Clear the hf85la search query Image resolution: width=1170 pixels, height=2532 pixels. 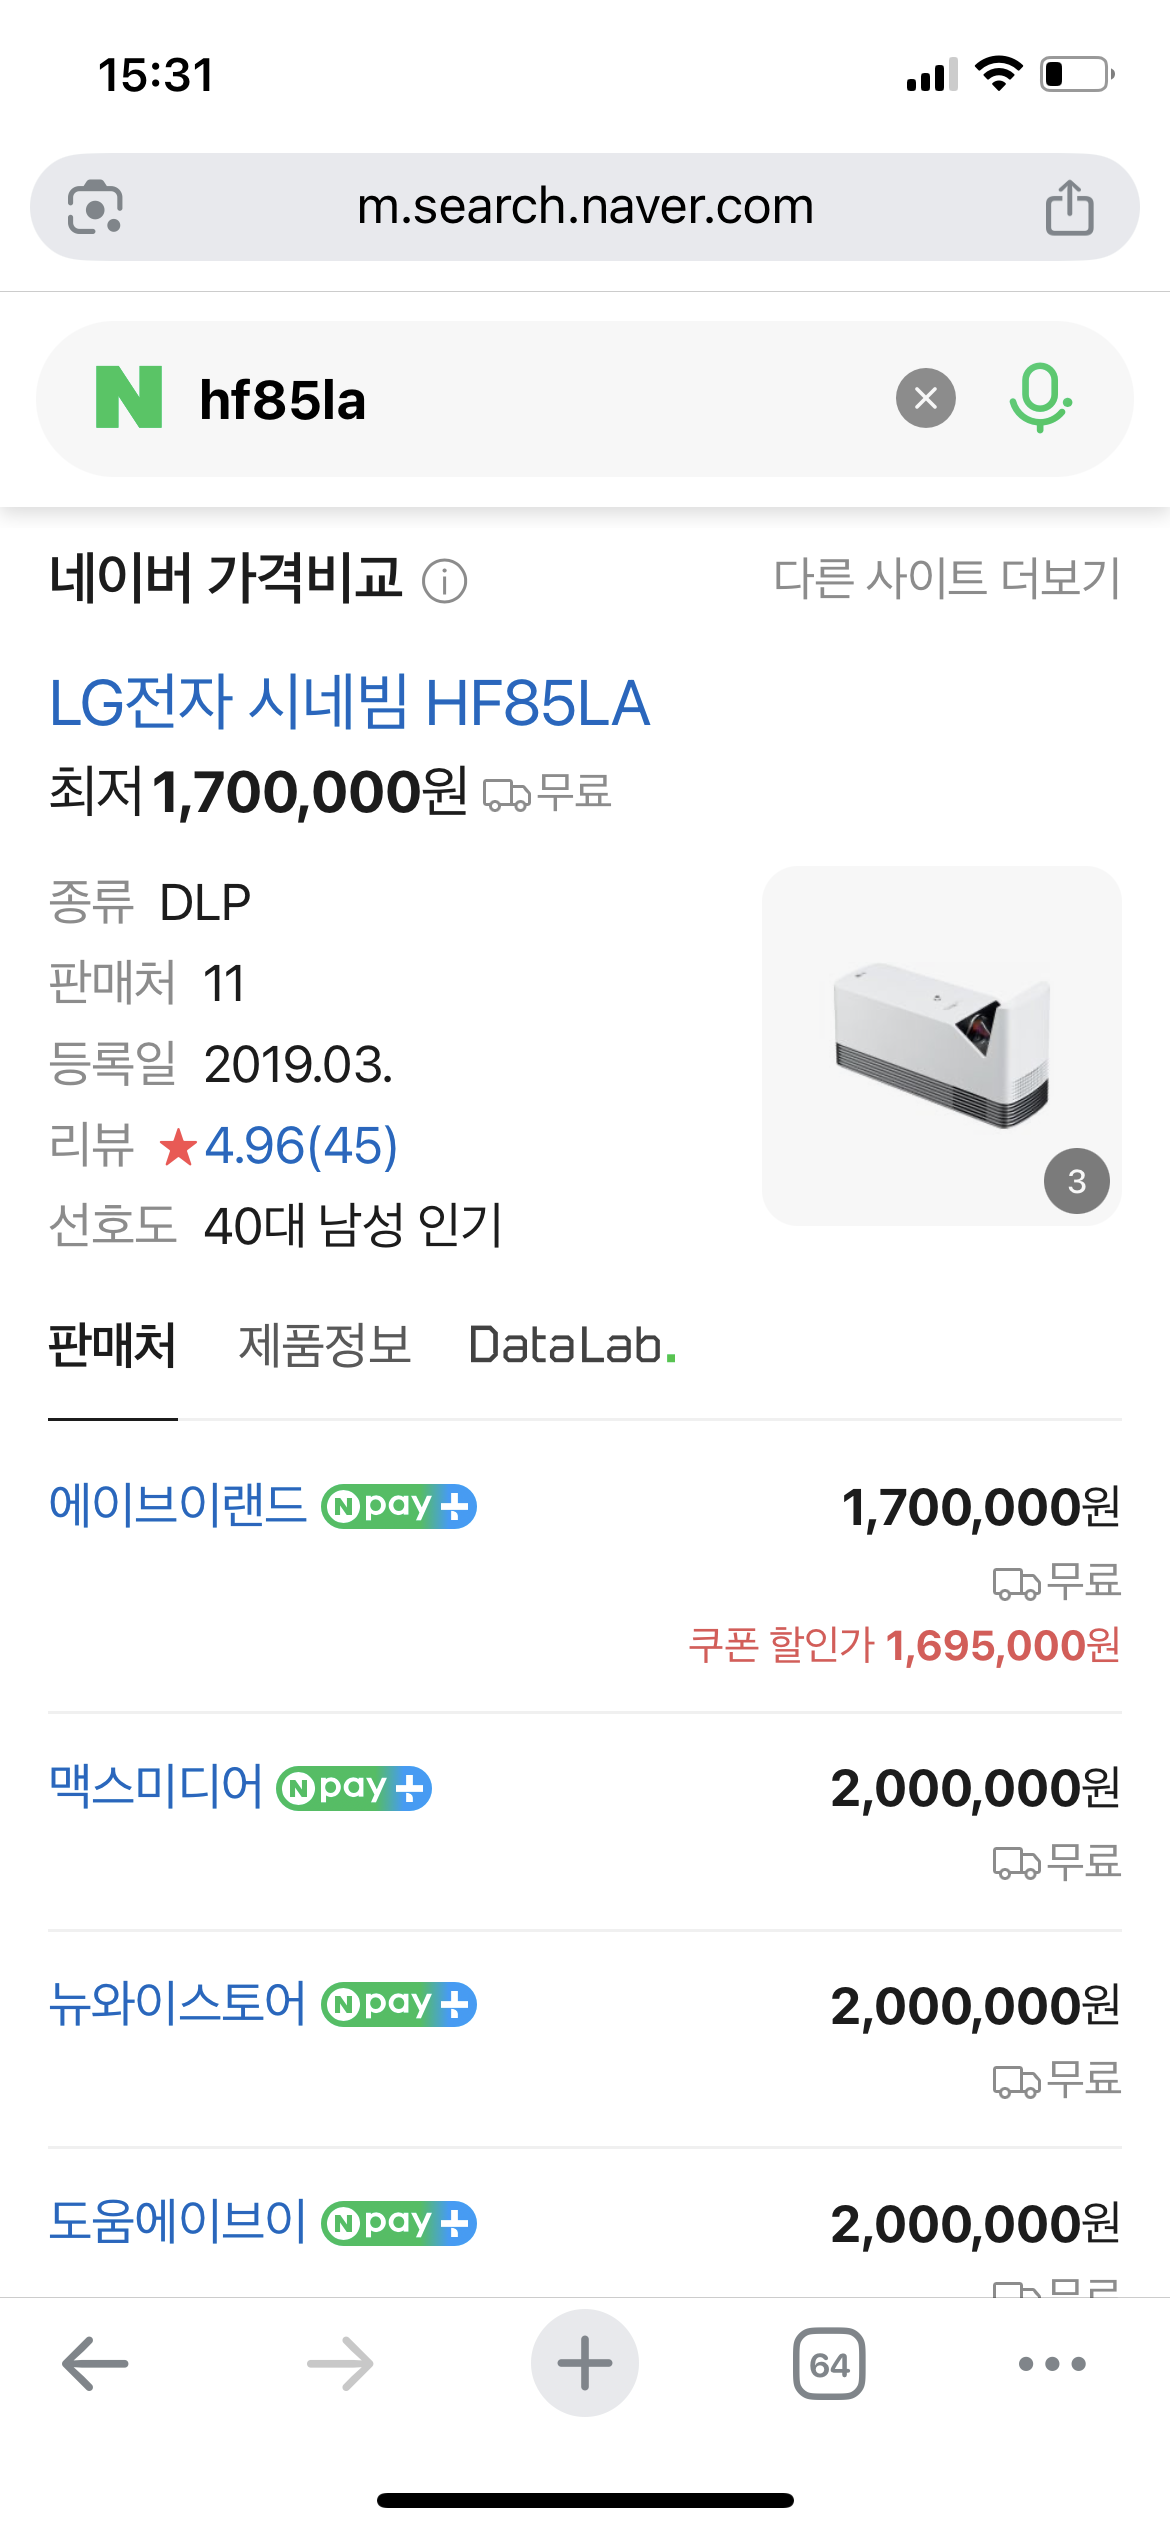pos(925,398)
